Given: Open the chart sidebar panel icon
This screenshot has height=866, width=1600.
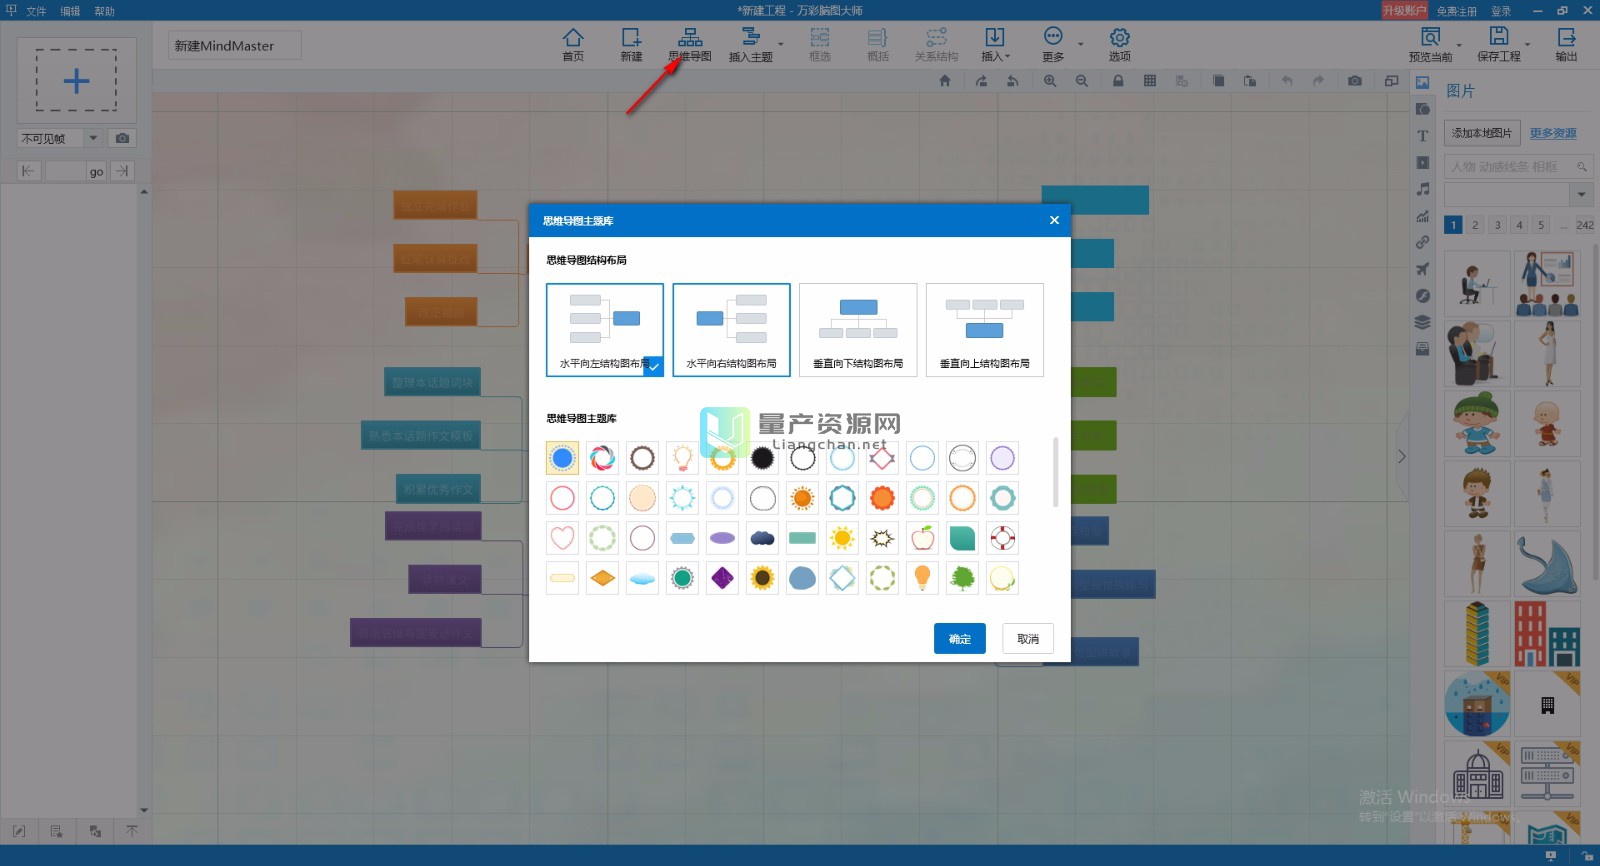Looking at the screenshot, I should (x=1422, y=216).
